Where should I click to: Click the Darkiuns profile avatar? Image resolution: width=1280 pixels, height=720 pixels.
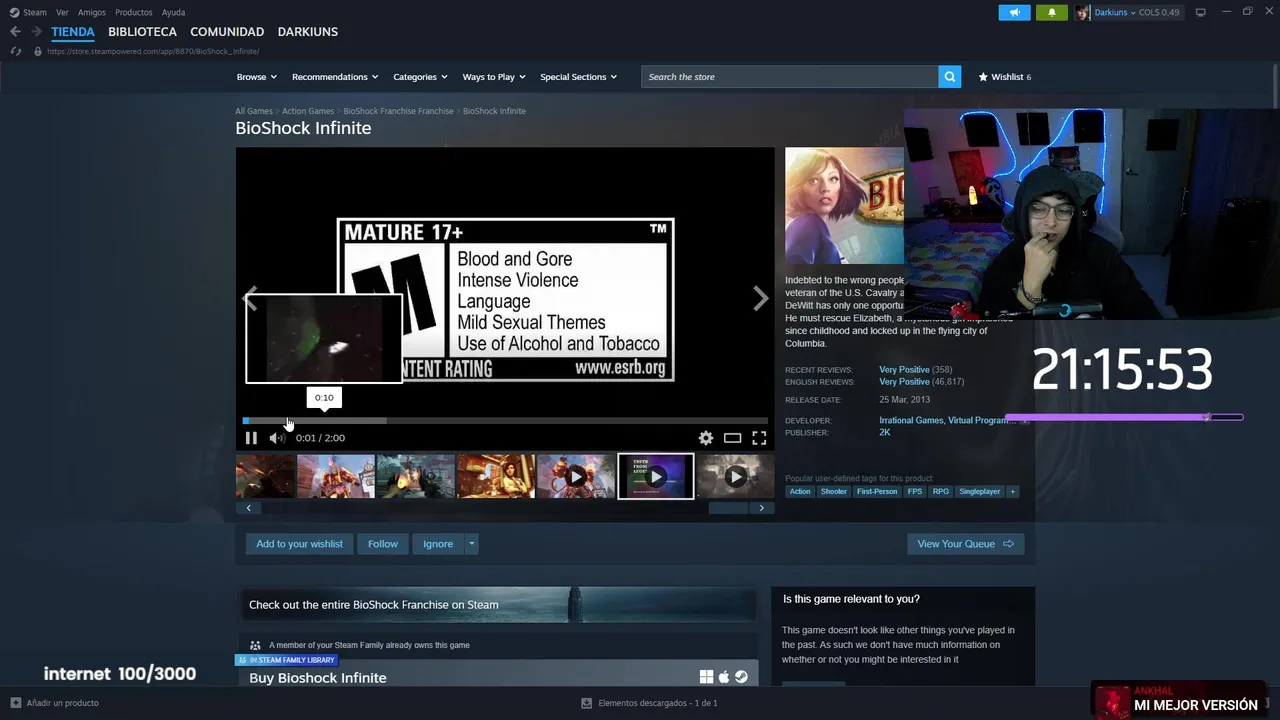point(1083,12)
